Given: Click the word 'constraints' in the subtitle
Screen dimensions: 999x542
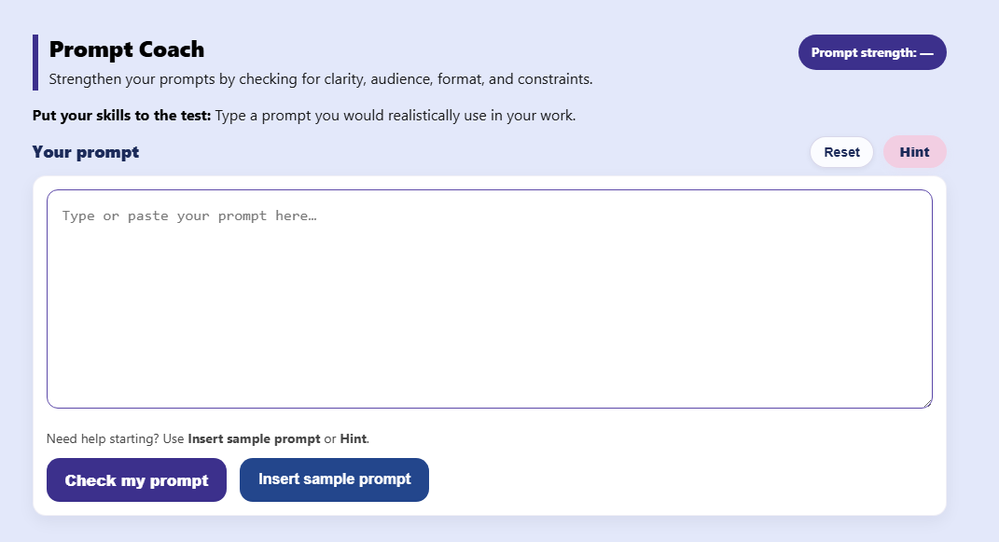Looking at the screenshot, I should (x=554, y=78).
